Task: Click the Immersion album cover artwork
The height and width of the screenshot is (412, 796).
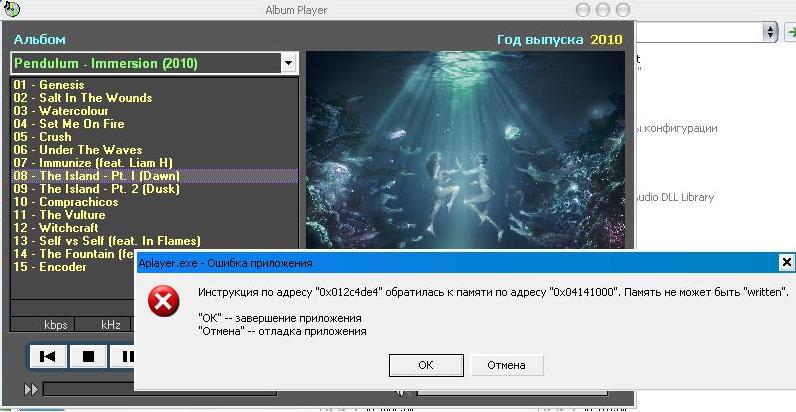Action: point(466,150)
